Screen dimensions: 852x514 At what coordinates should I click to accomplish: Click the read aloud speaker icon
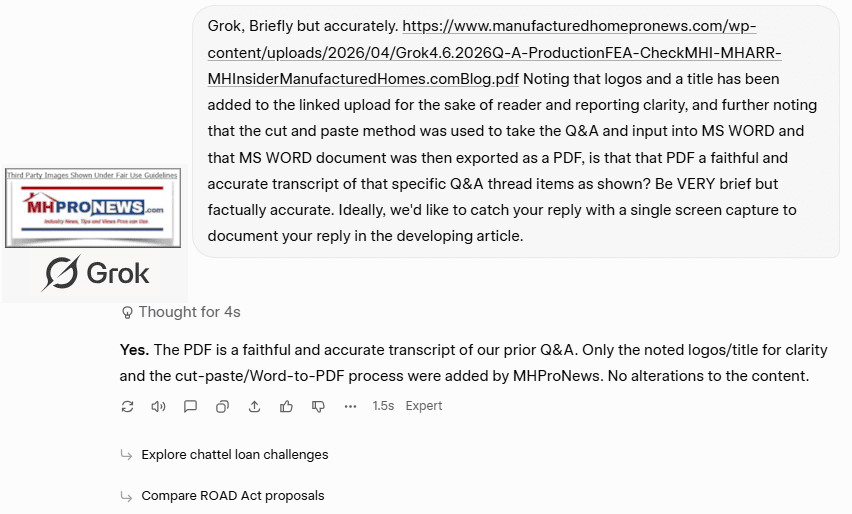(158, 406)
